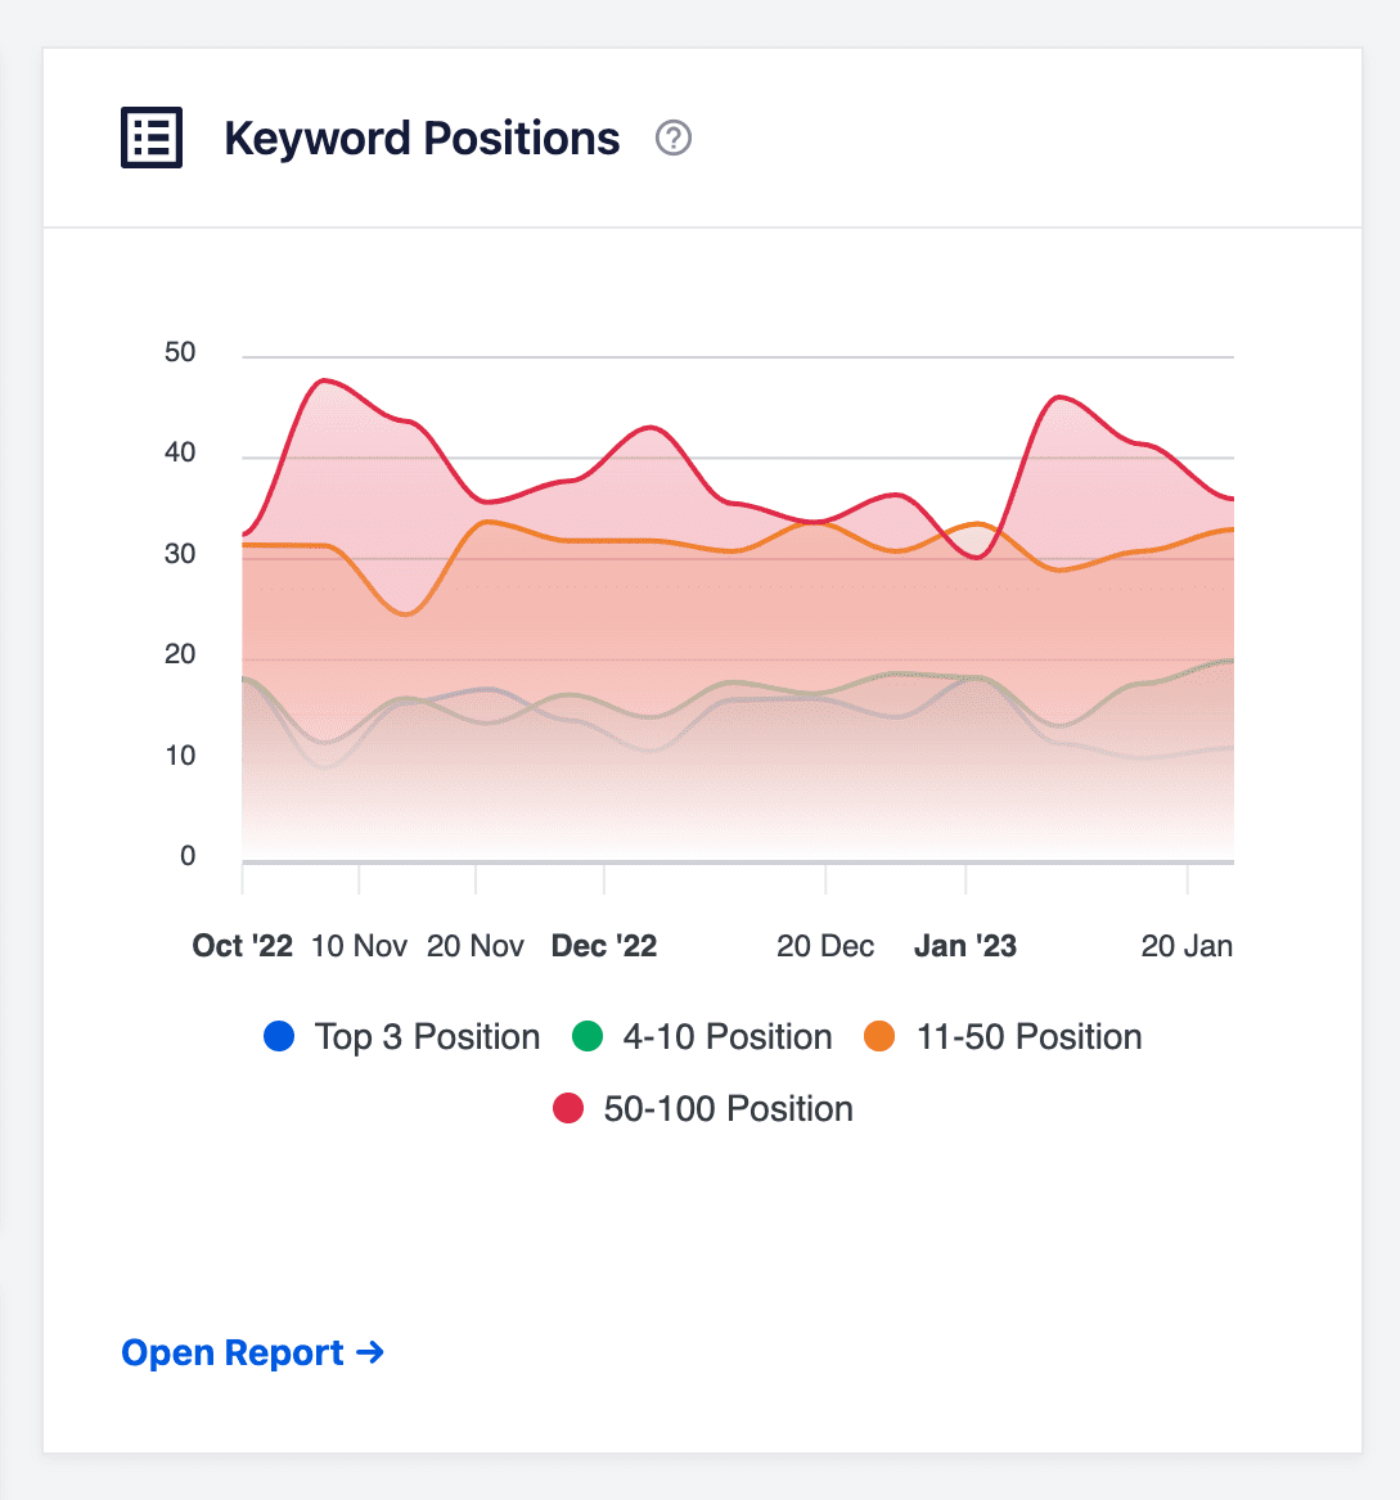Click the Dec '22 axis label
The height and width of the screenshot is (1500, 1400).
click(x=604, y=946)
